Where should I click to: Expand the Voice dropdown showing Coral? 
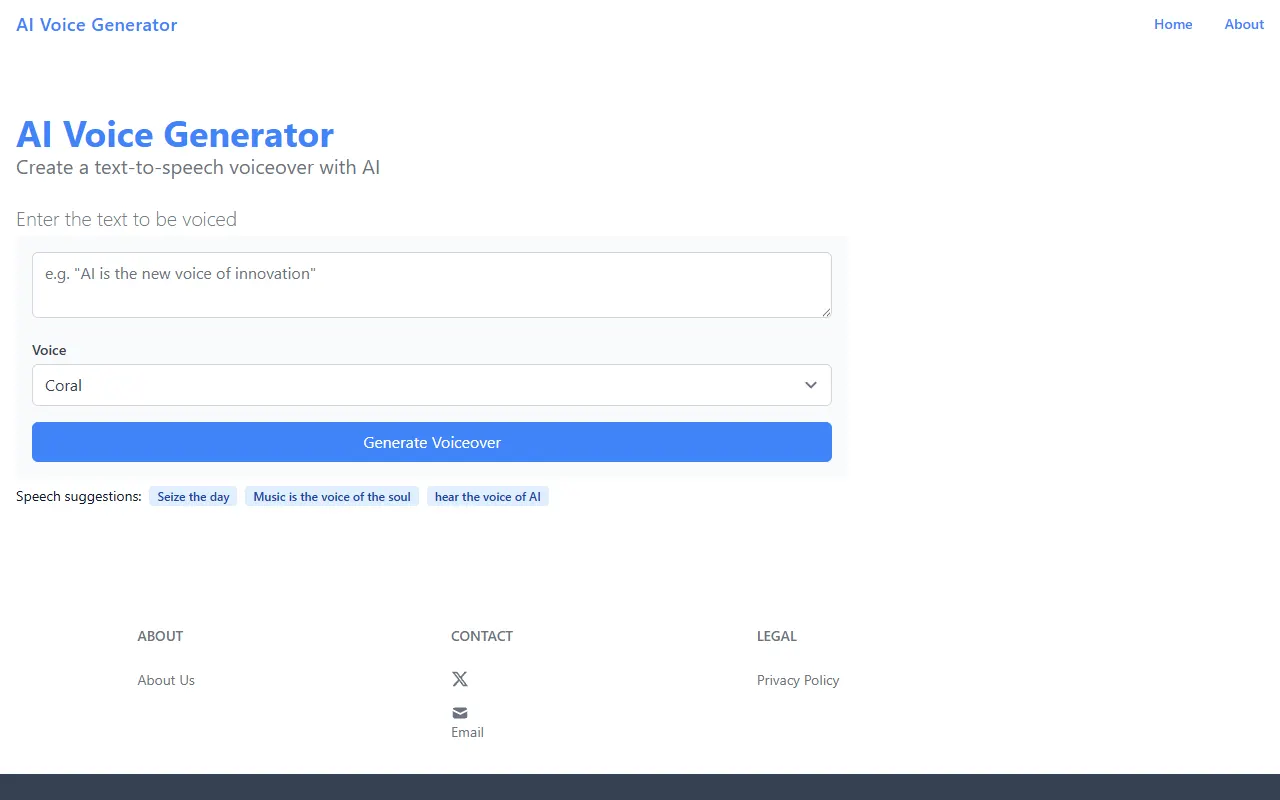(432, 385)
